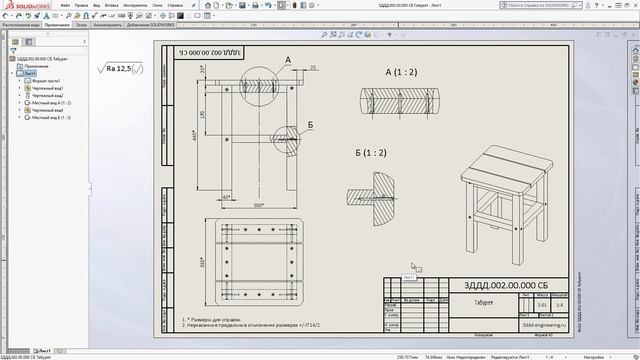The width and height of the screenshot is (640, 360).
Task: Open the dropdown arrow next to Save
Action: coord(248,6)
